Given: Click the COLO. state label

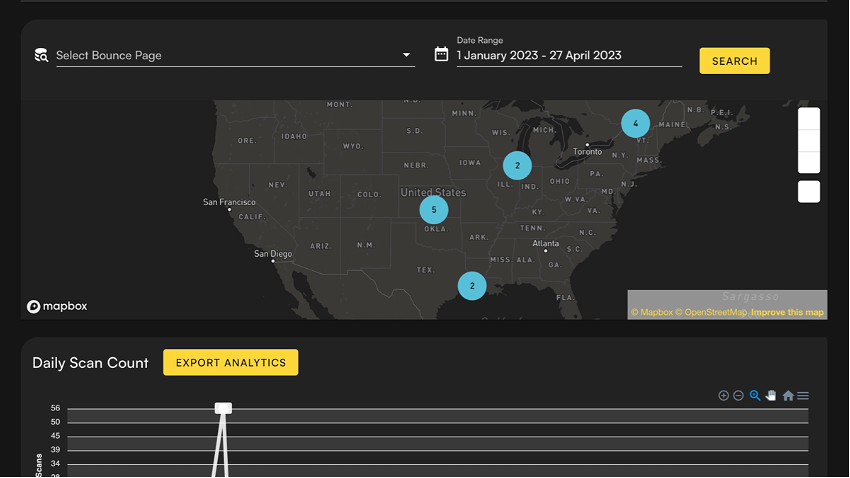Looking at the screenshot, I should pyautogui.click(x=369, y=195).
